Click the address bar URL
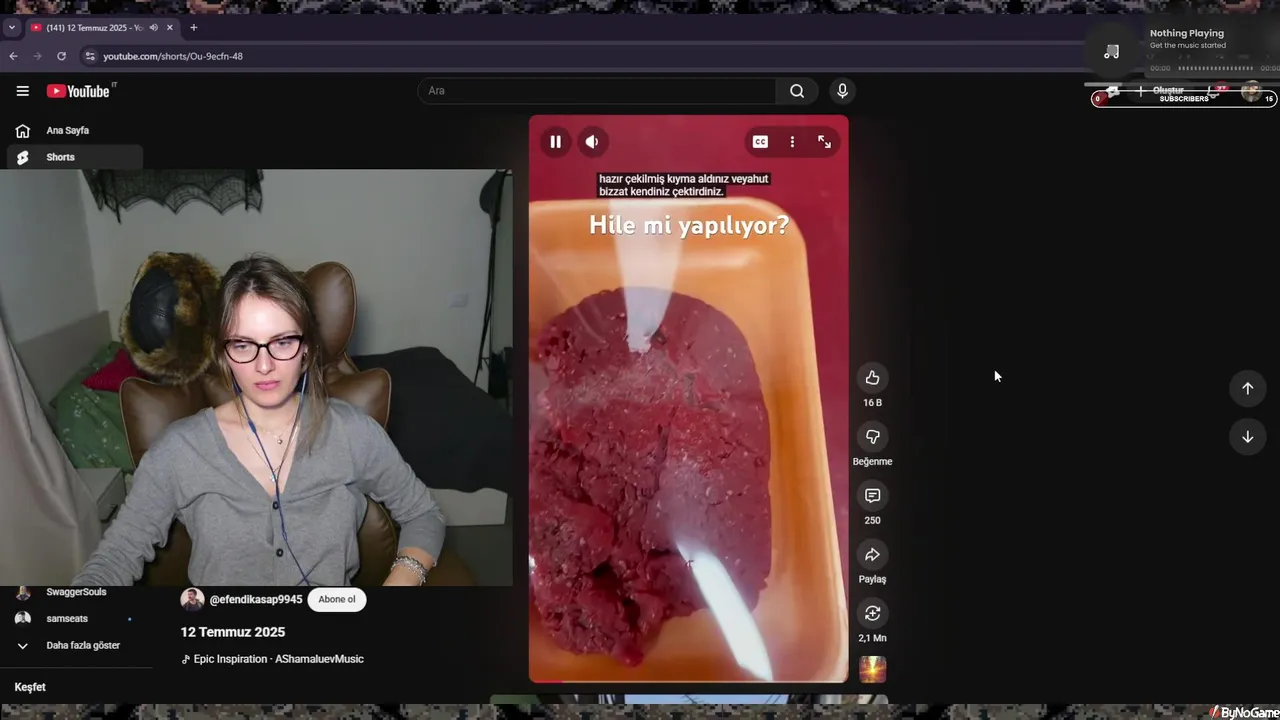 pyautogui.click(x=173, y=56)
